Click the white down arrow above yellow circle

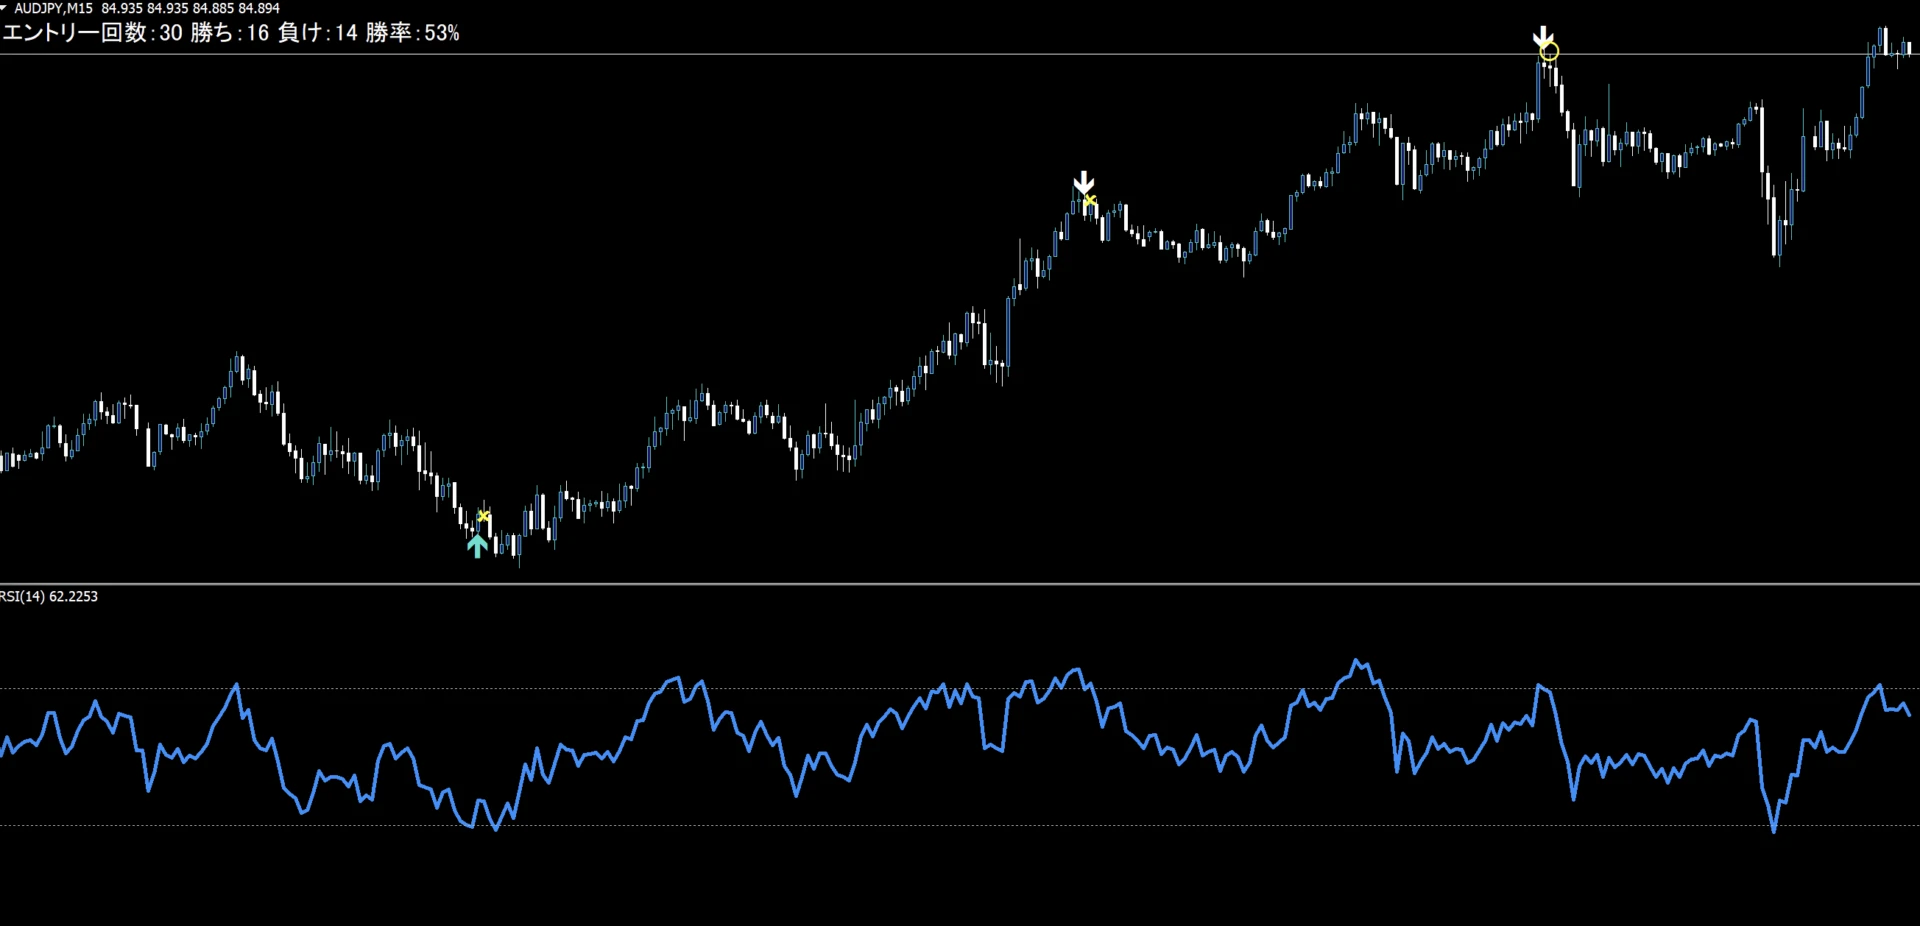(x=1543, y=37)
